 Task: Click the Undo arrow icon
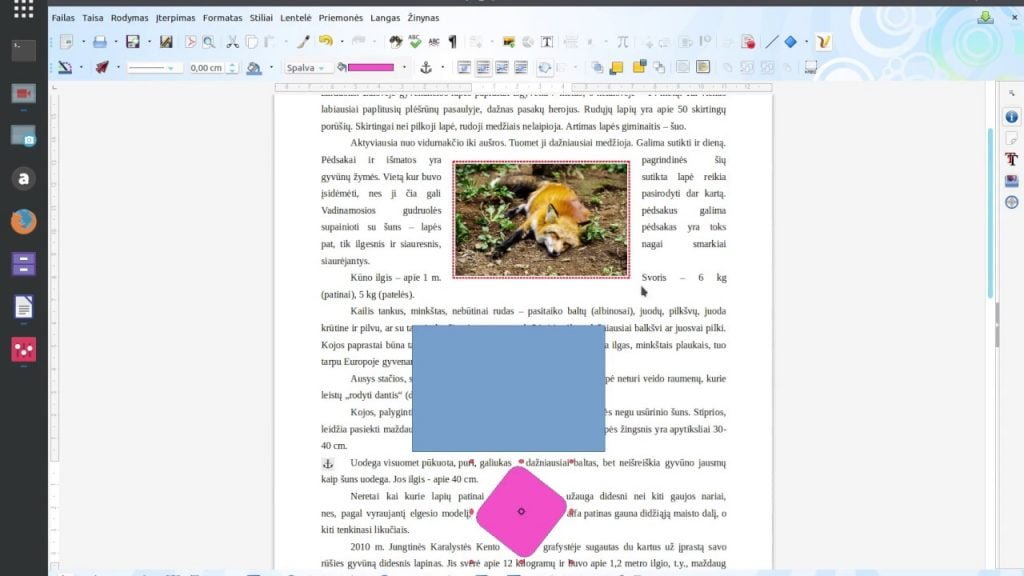[x=325, y=42]
